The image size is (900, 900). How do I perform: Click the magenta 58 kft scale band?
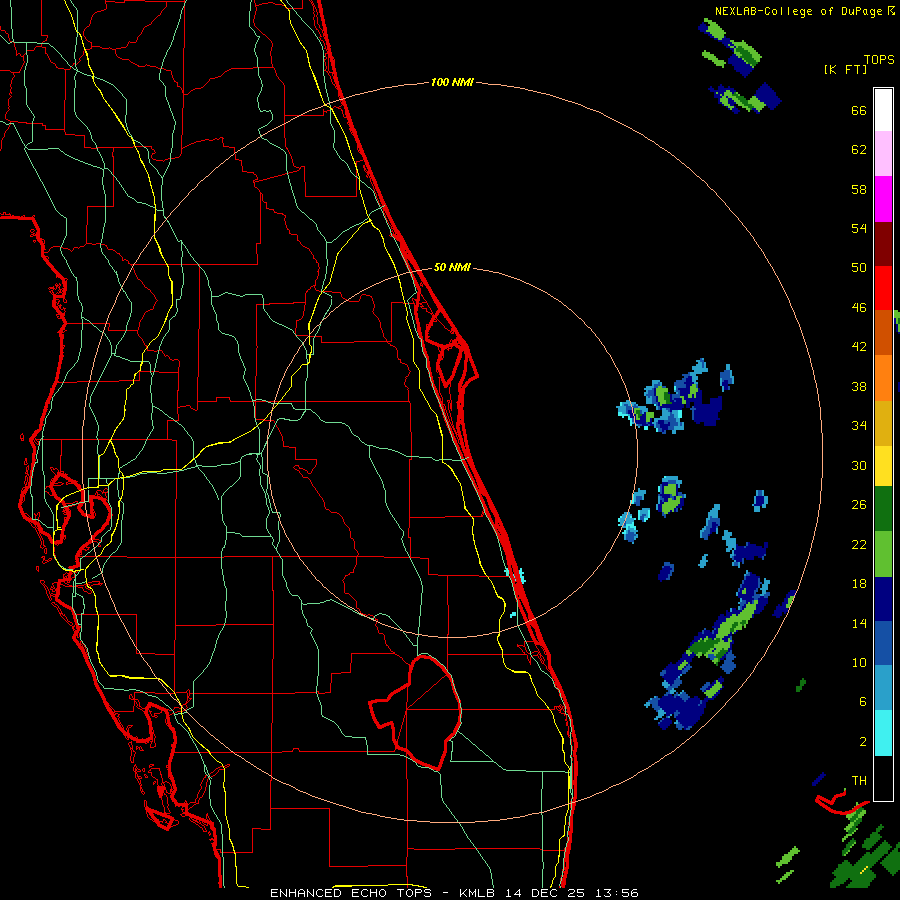click(883, 199)
